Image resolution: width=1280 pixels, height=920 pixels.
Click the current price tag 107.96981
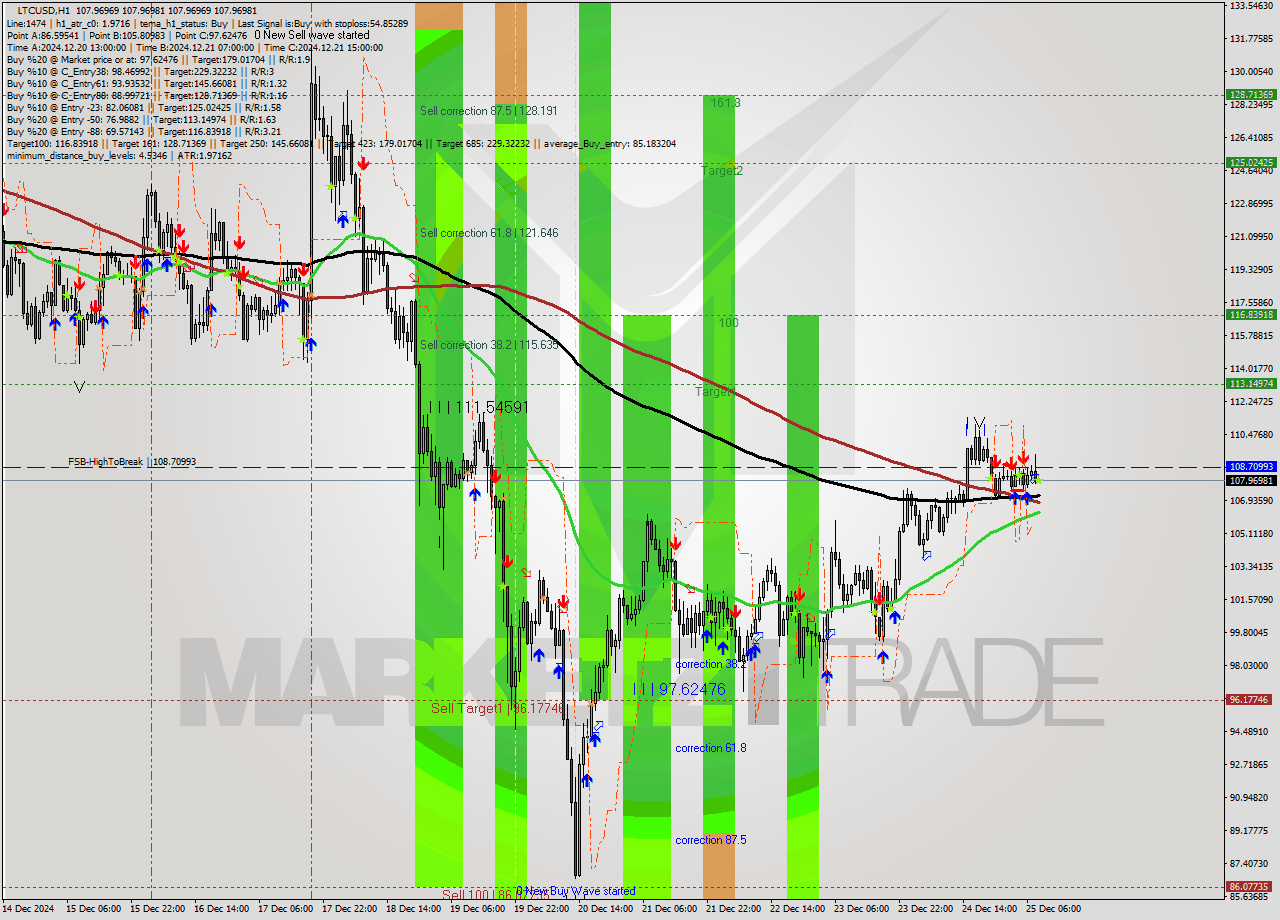(x=1251, y=480)
